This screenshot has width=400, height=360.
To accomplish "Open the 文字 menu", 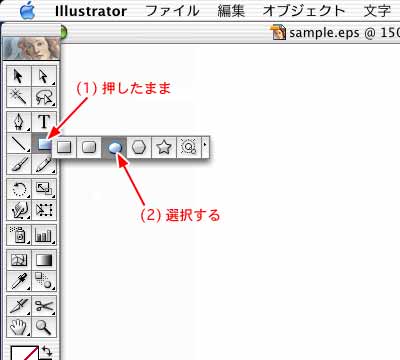I will 377,11.
